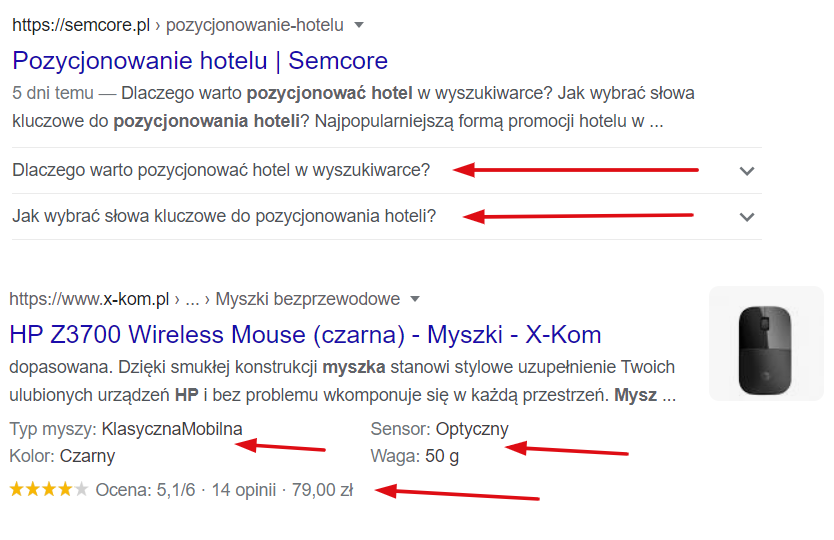Click the question 'Dlaczego warto pozycjonować hotel w wyszukiwarce?'

point(221,170)
